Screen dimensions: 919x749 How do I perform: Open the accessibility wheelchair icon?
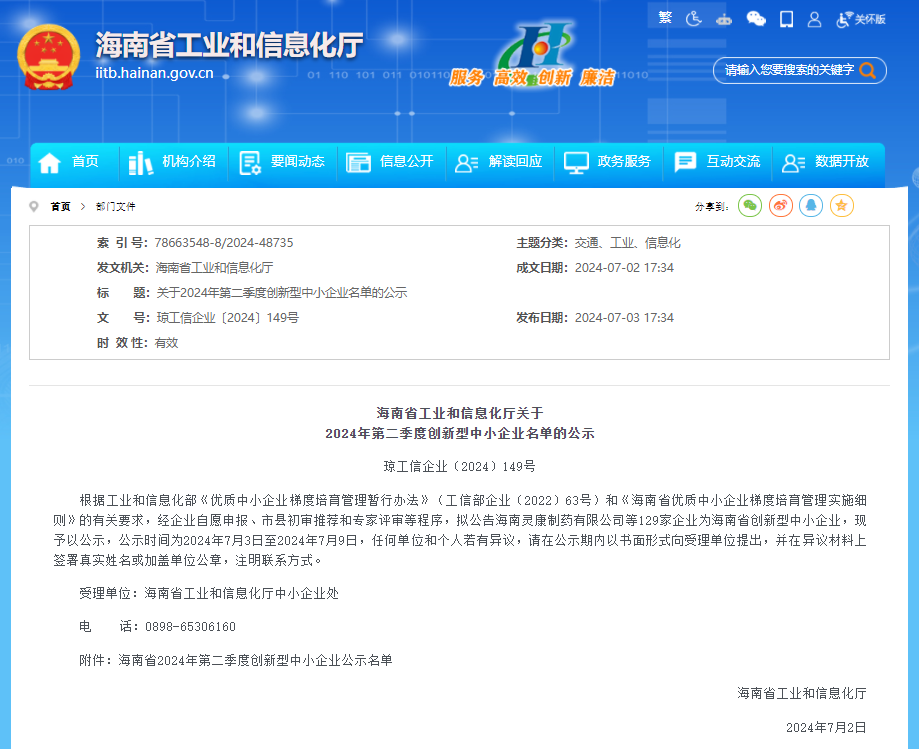click(694, 18)
